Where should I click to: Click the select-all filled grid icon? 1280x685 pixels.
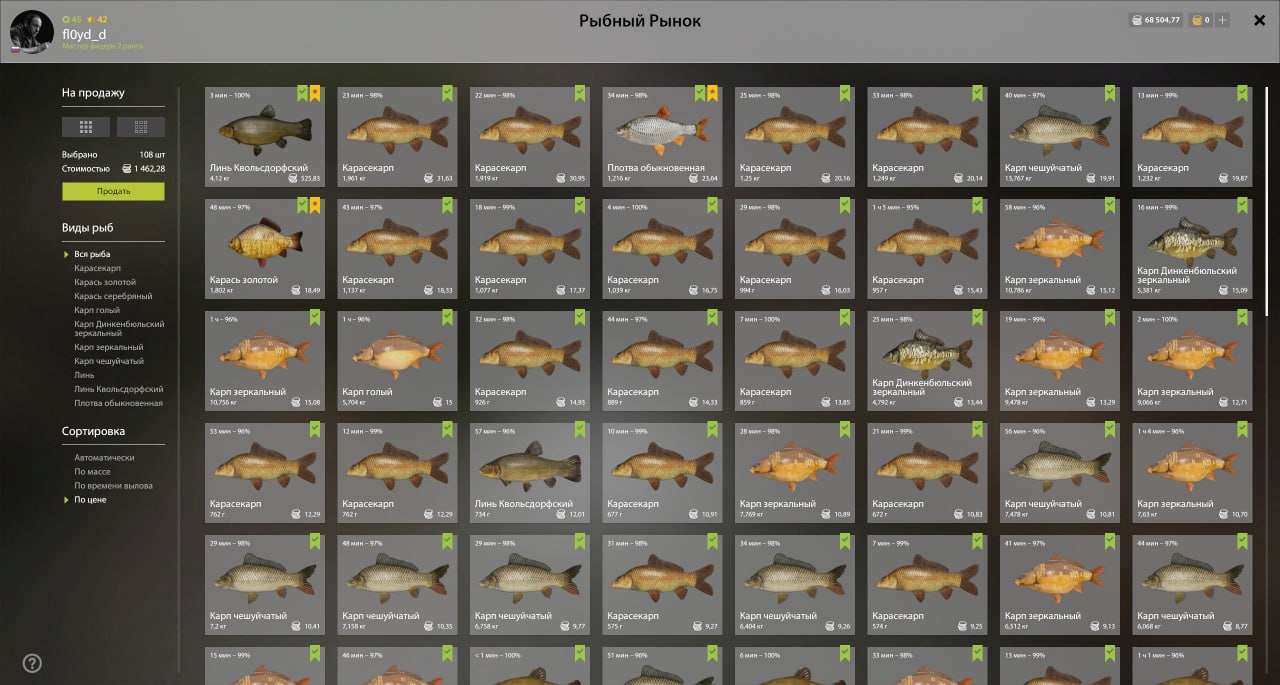coord(86,127)
